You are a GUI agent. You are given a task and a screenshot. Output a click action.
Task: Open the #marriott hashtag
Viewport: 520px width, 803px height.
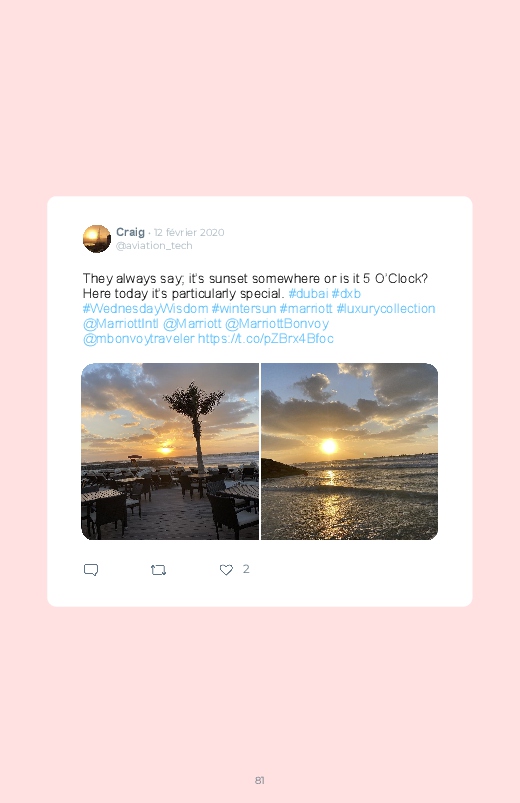point(306,309)
